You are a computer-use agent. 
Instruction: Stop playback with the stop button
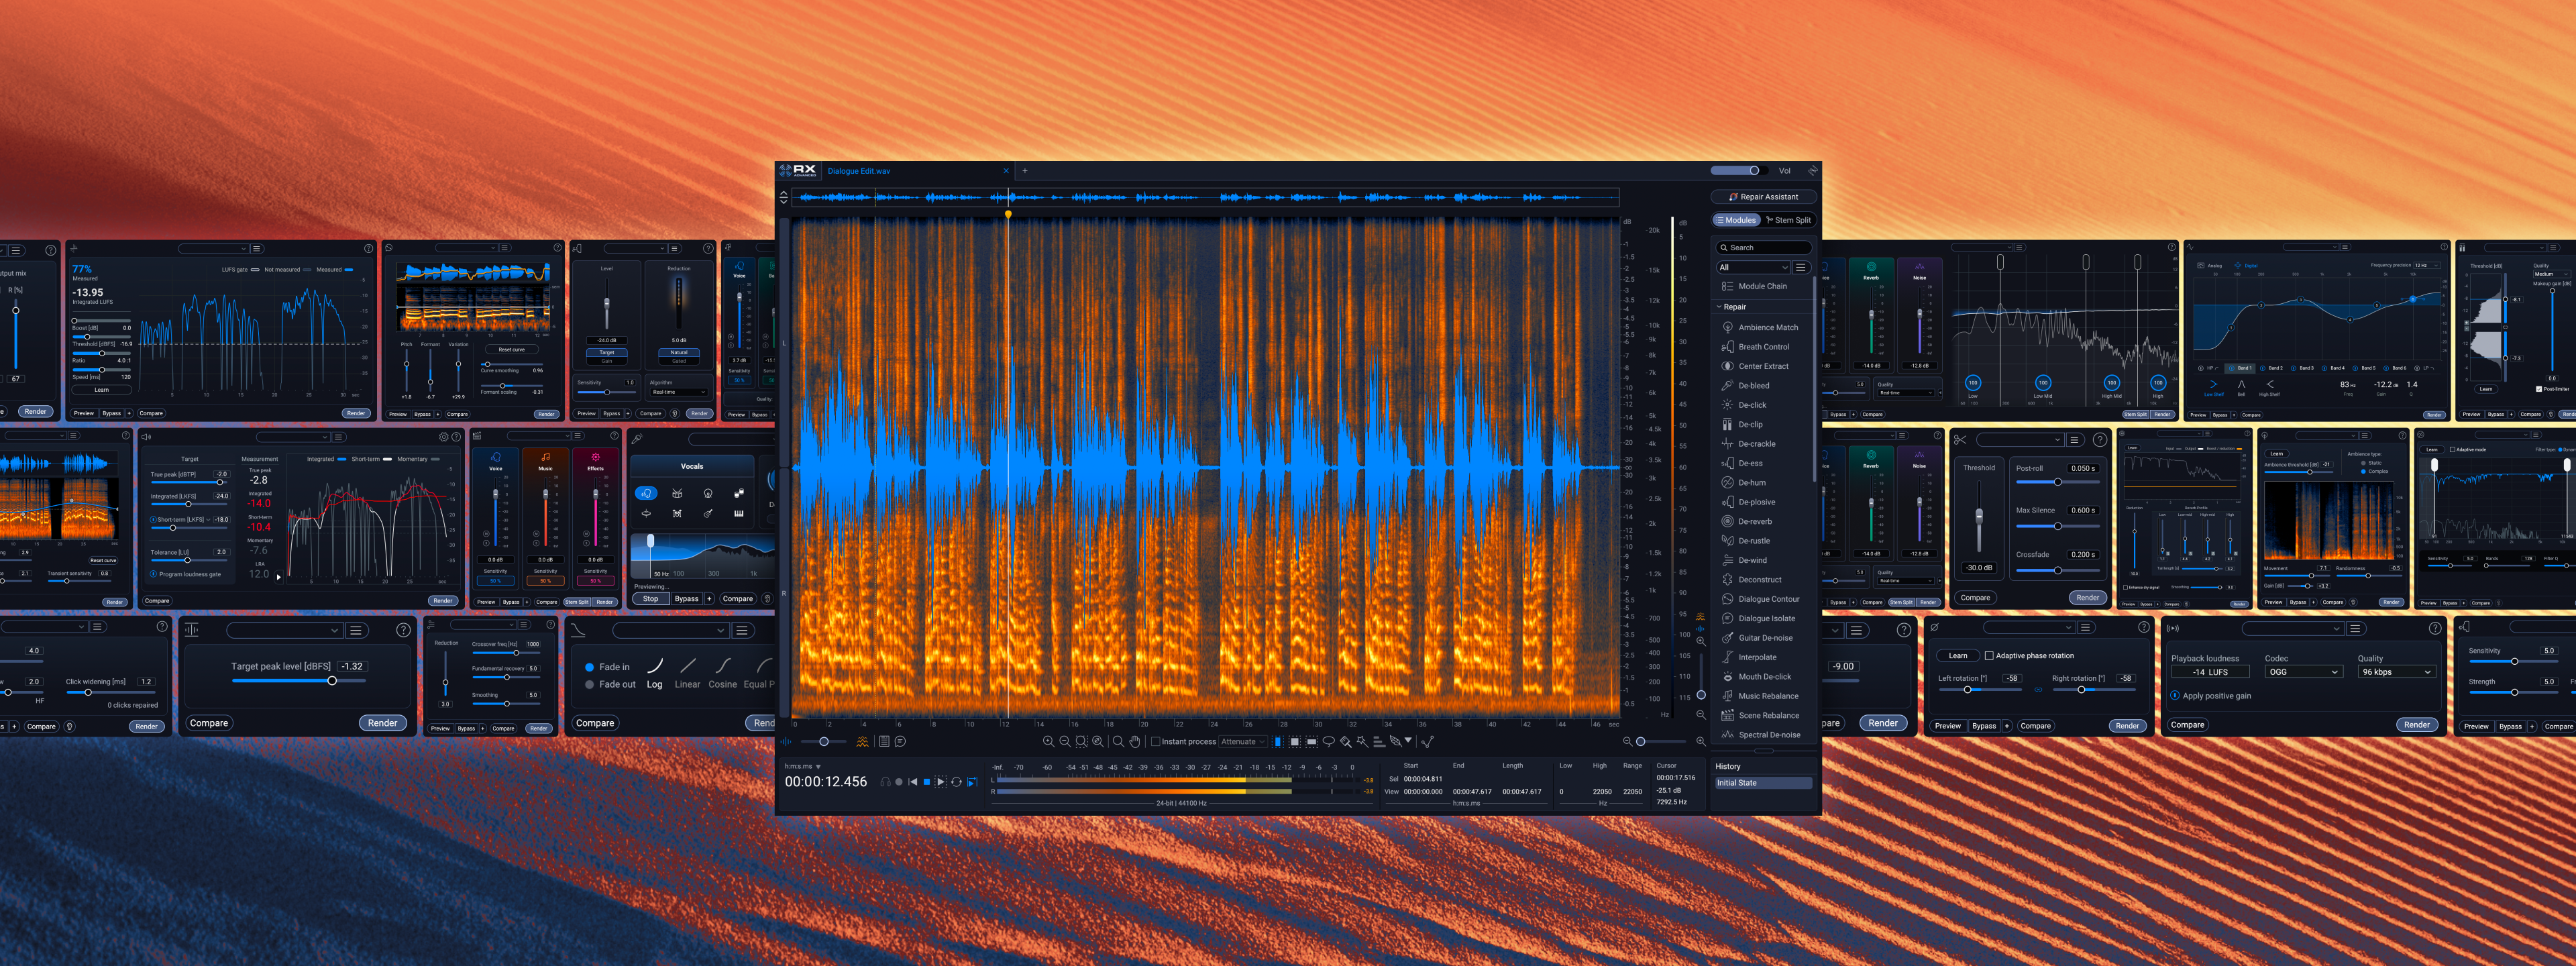coord(927,782)
